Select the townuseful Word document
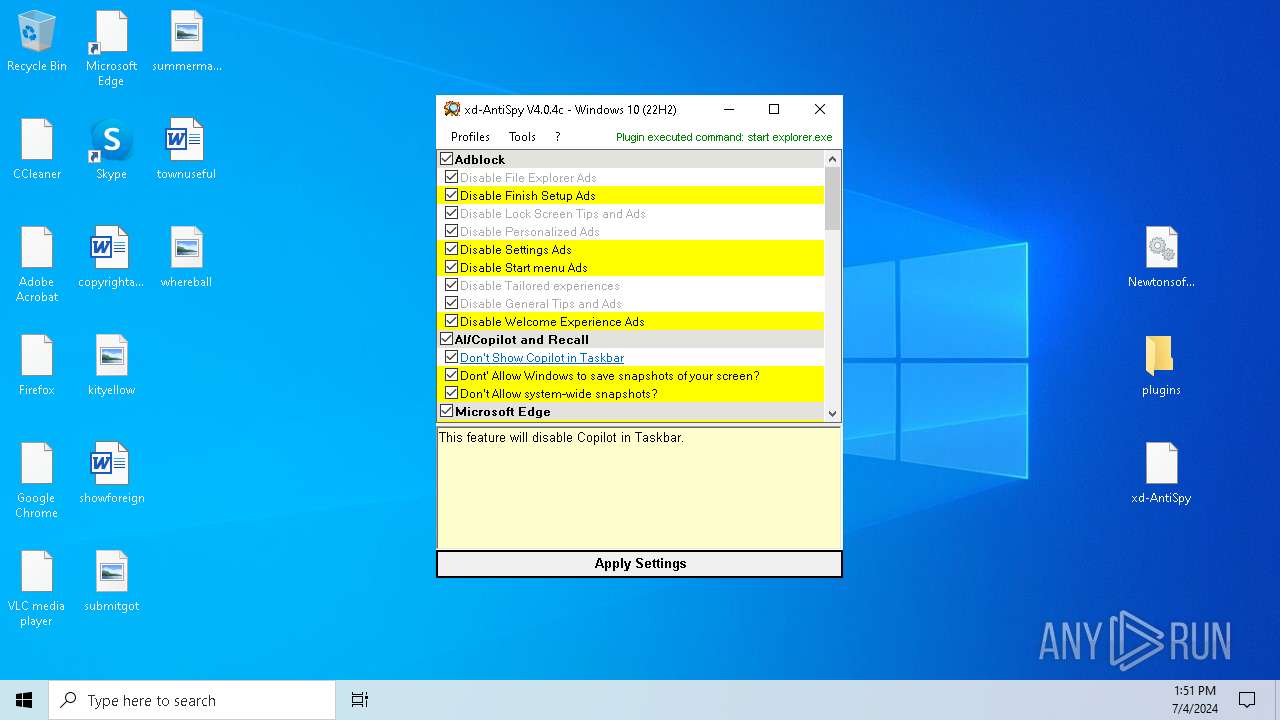 (186, 150)
